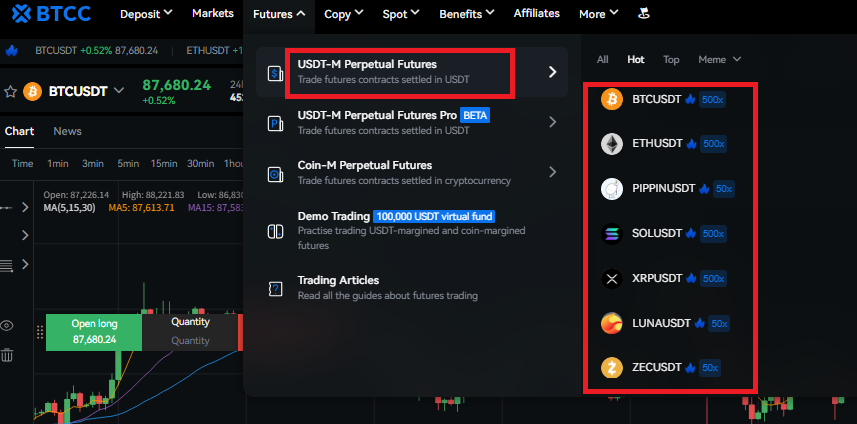Switch to the News tab
Image resolution: width=857 pixels, height=424 pixels.
coord(67,131)
